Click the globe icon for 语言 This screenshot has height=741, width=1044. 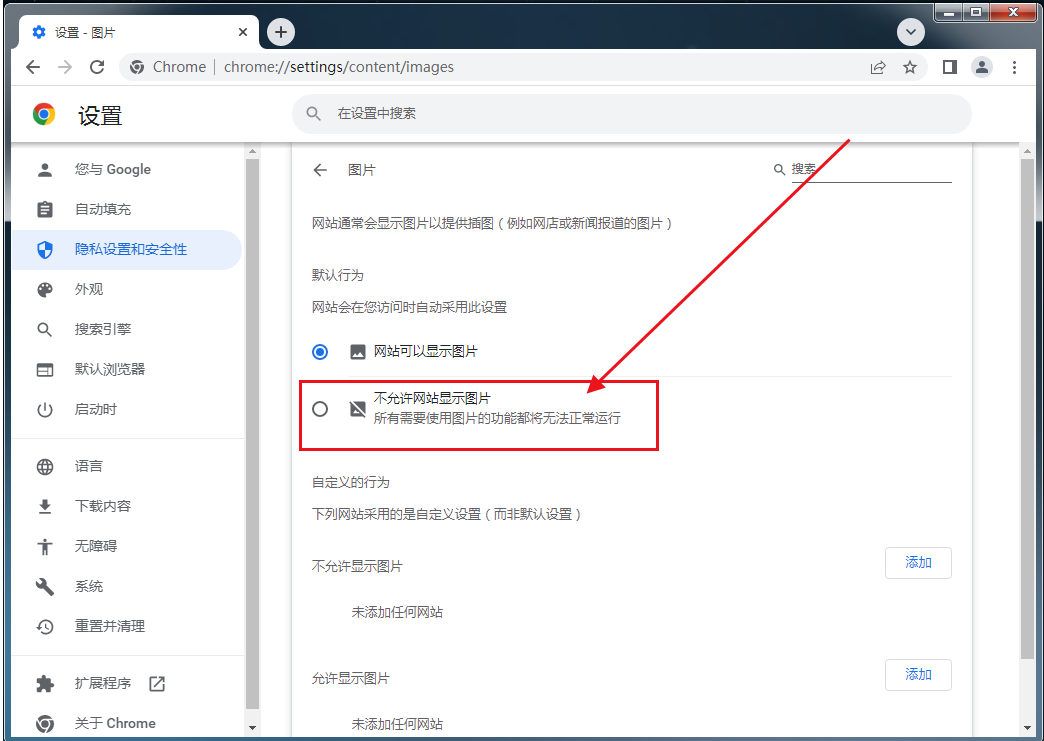[45, 467]
